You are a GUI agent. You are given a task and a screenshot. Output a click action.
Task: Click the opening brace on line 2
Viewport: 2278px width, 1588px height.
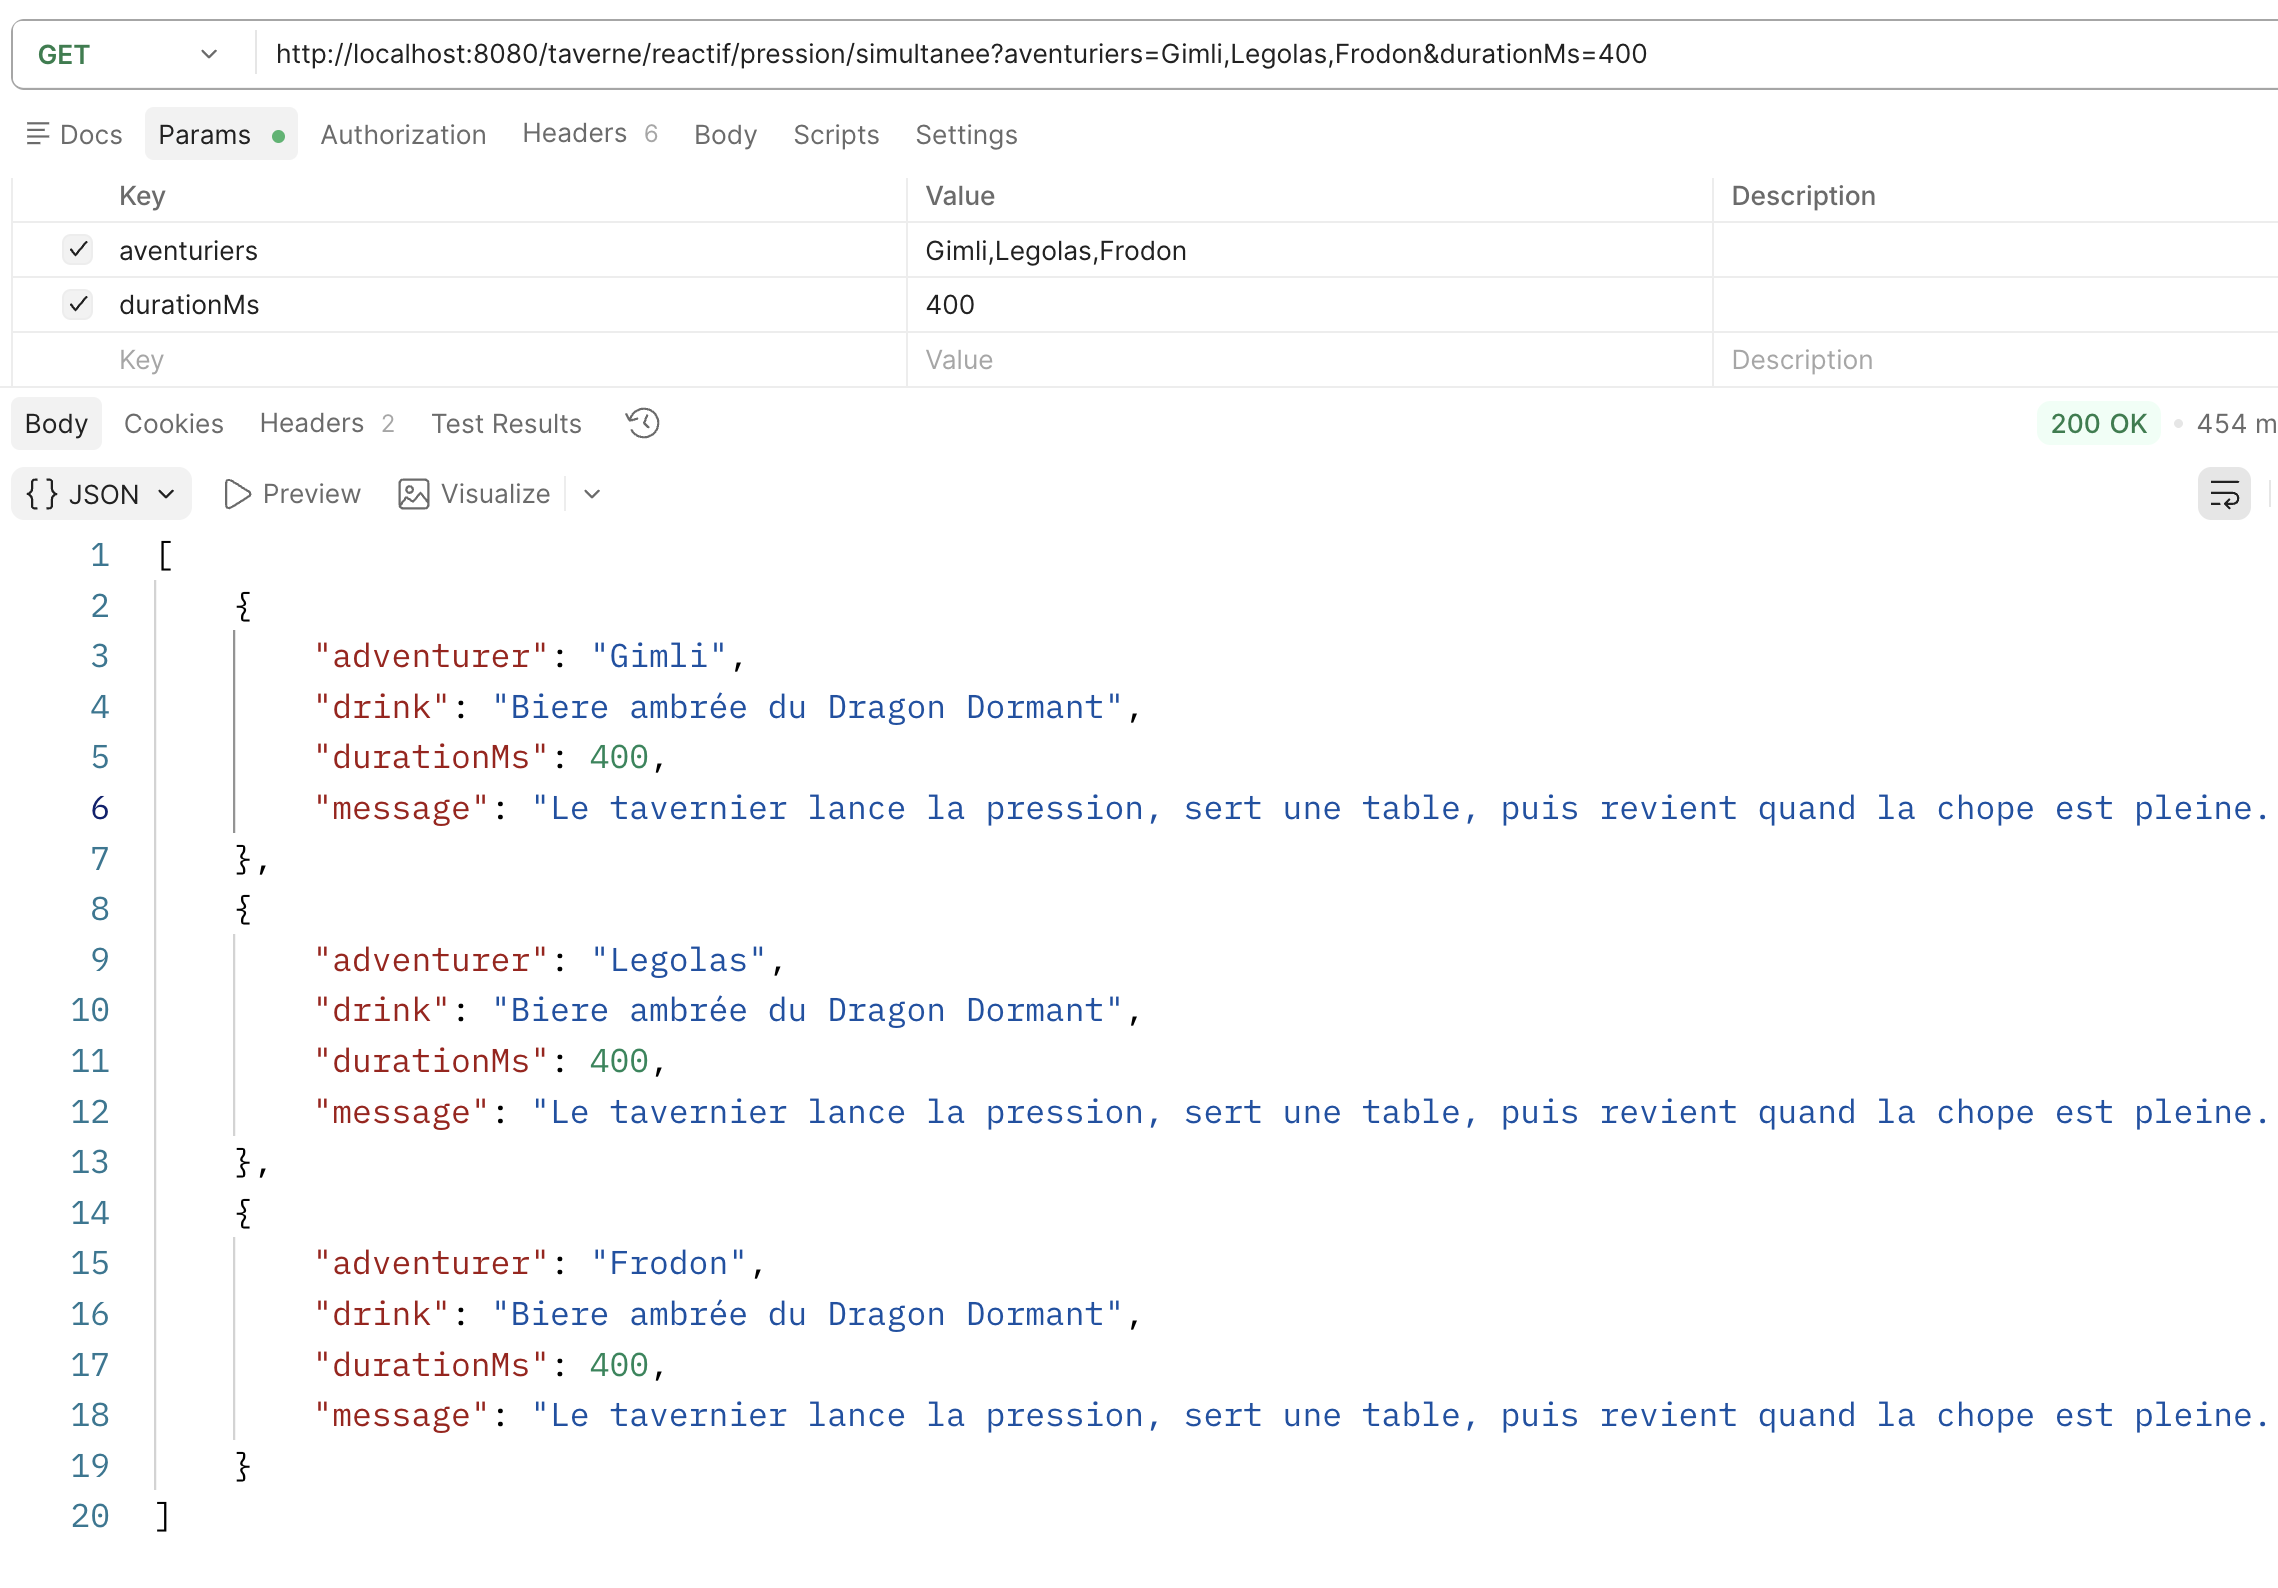click(243, 605)
